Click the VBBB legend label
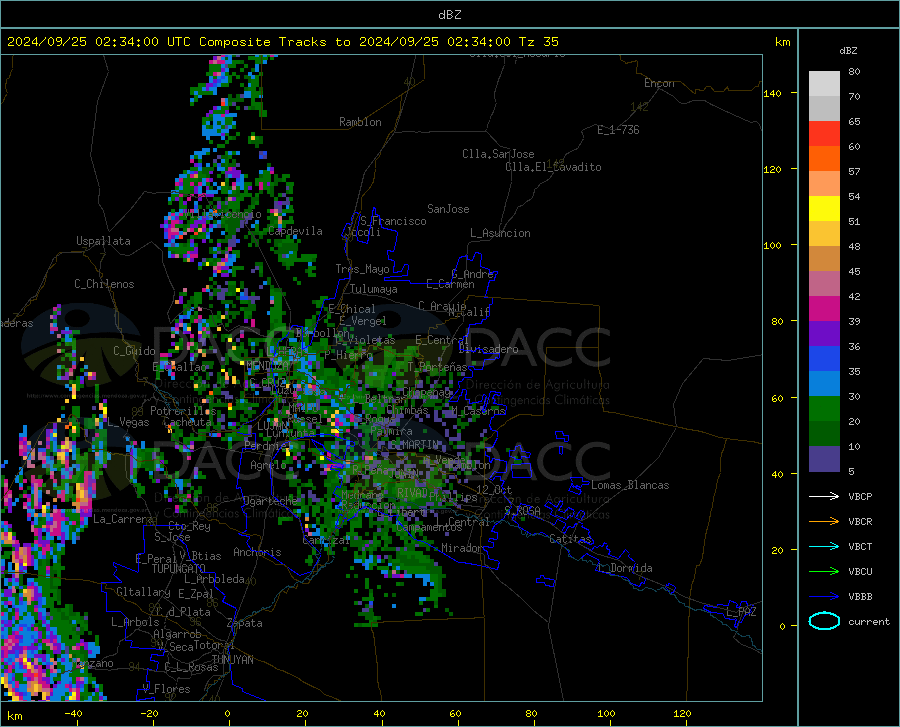The height and width of the screenshot is (727, 900). 860,597
